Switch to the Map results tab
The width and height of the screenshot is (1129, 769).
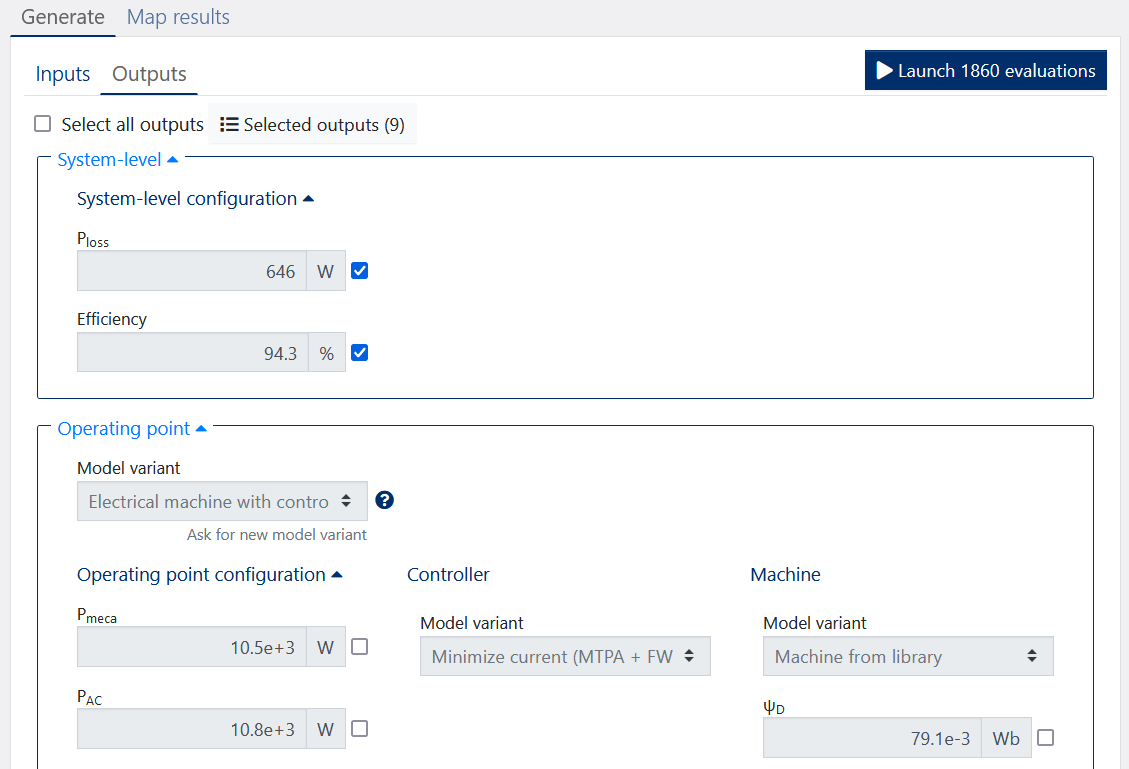coord(178,17)
